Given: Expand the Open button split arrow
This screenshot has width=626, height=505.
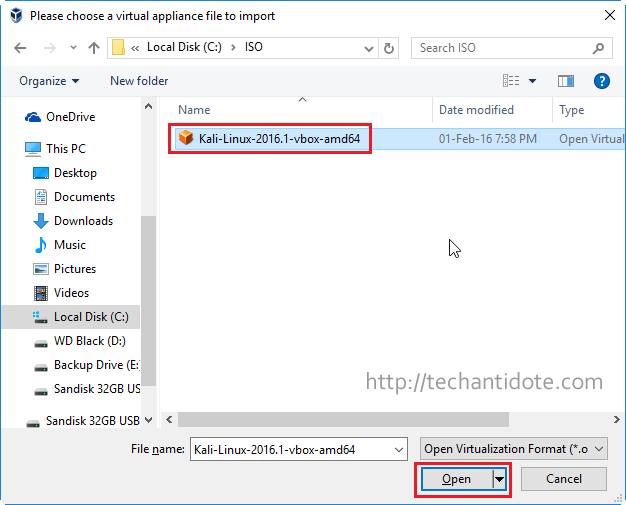Looking at the screenshot, I should click(x=499, y=479).
